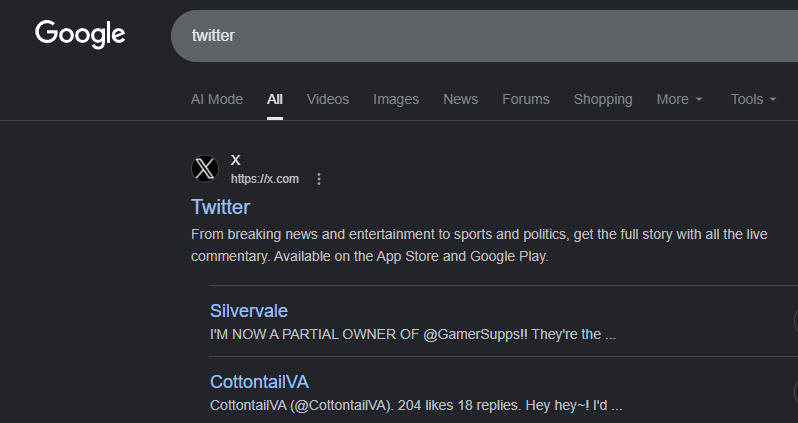798x423 pixels.
Task: Open the X favicon beside the x.com result
Action: click(x=205, y=168)
